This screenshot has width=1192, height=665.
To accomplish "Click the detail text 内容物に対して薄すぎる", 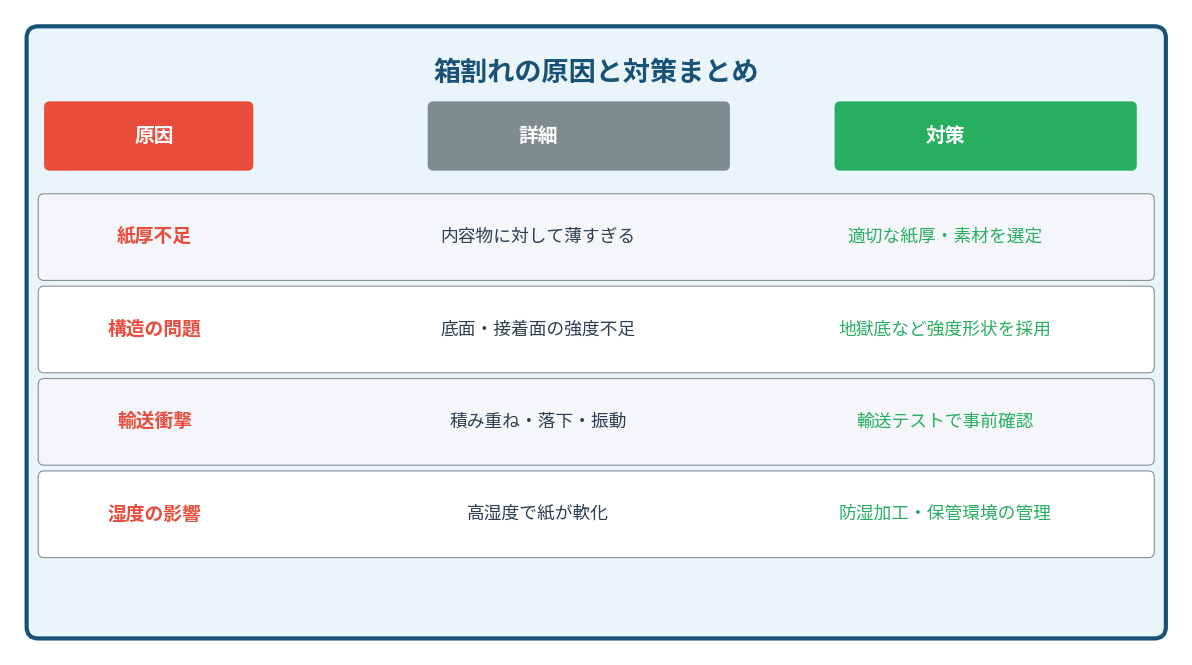I will tap(538, 236).
